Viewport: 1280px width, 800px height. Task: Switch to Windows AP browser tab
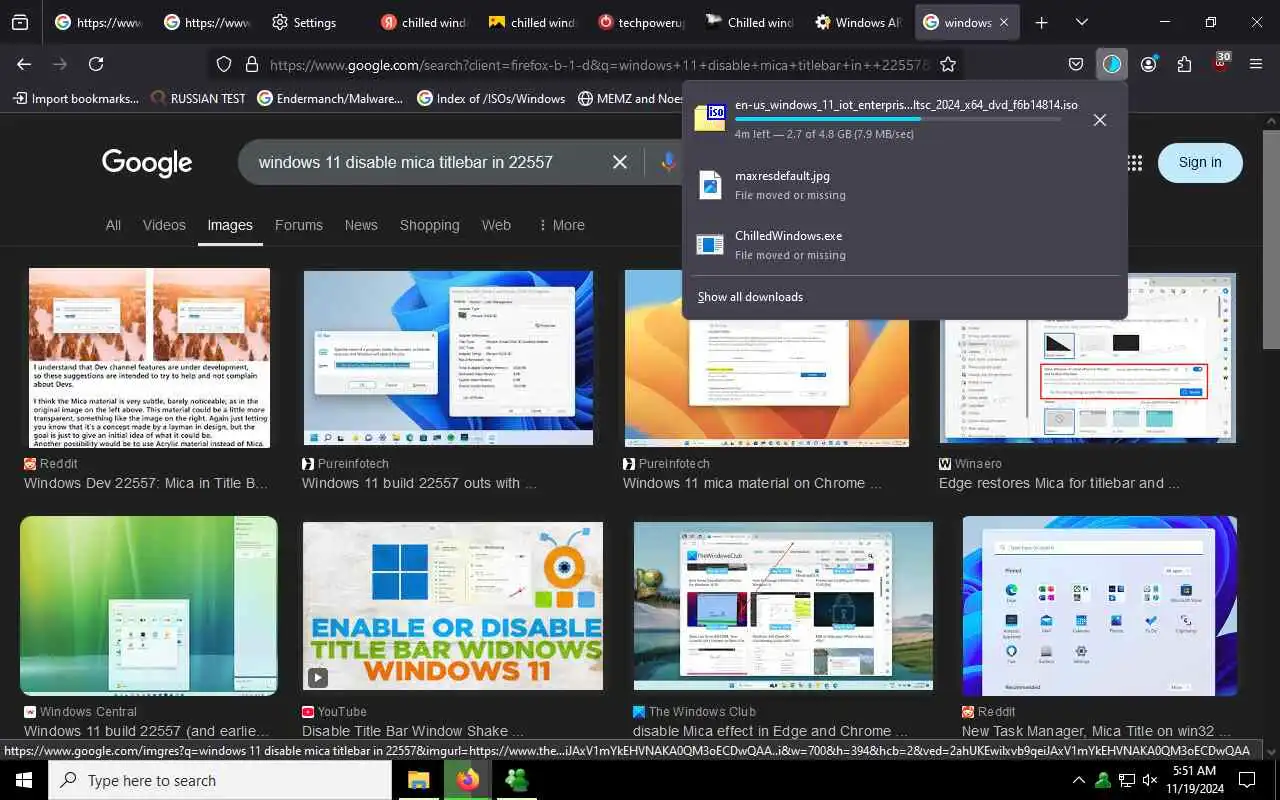[858, 22]
